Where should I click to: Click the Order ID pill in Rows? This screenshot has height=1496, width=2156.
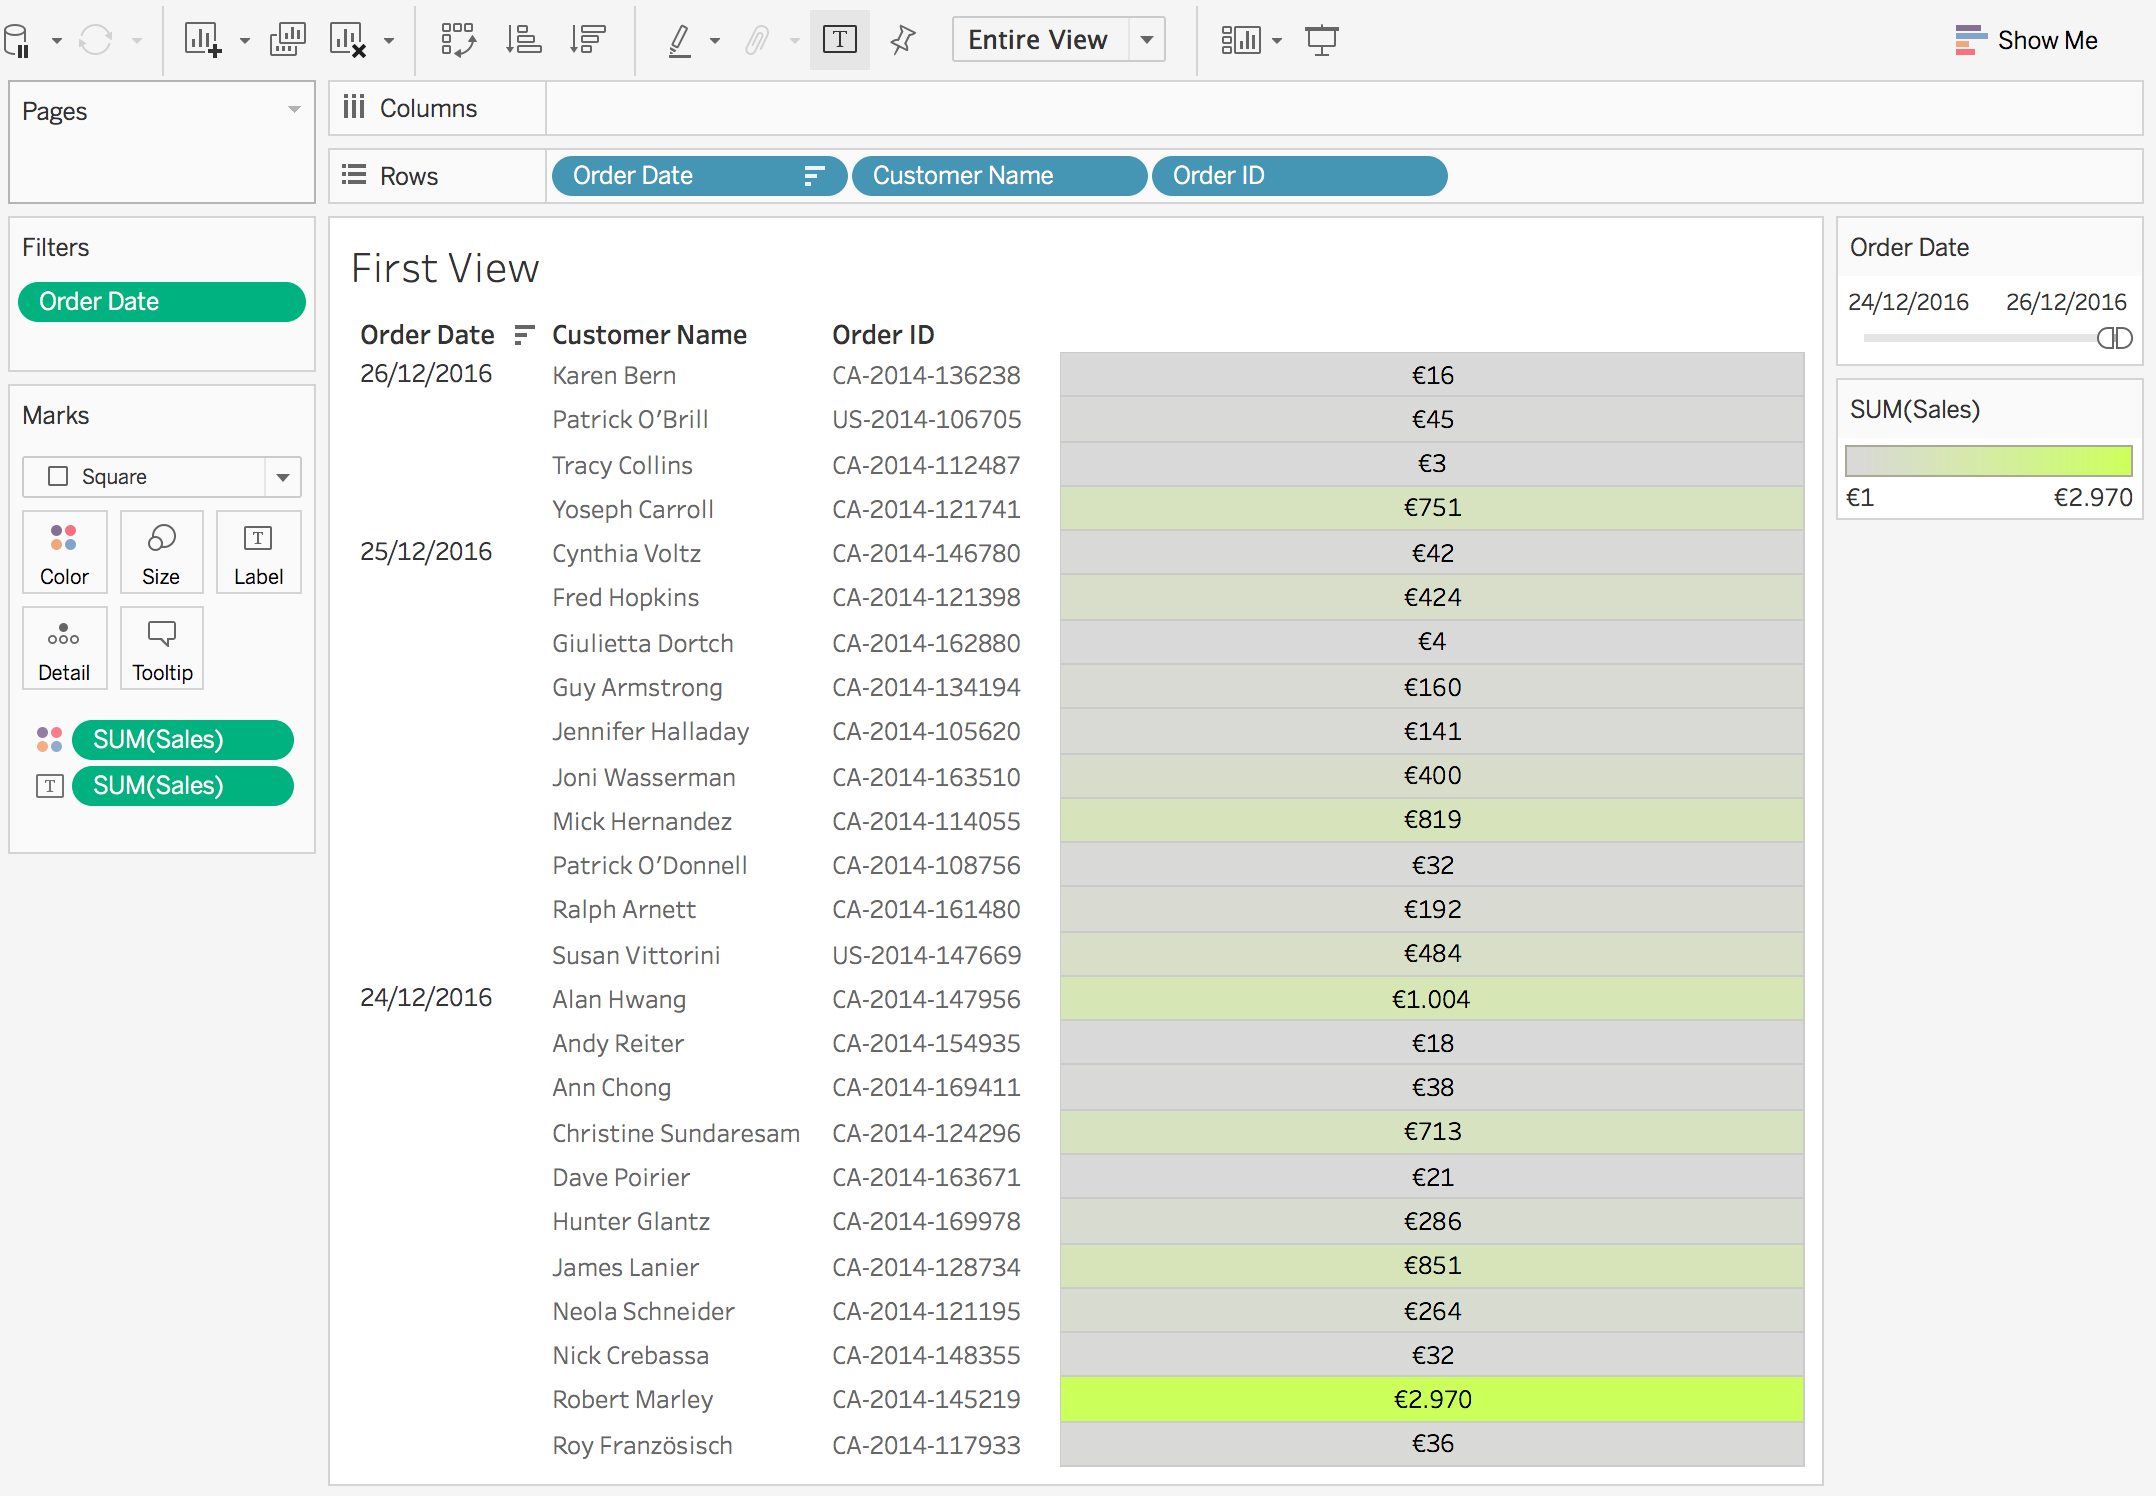(1298, 176)
